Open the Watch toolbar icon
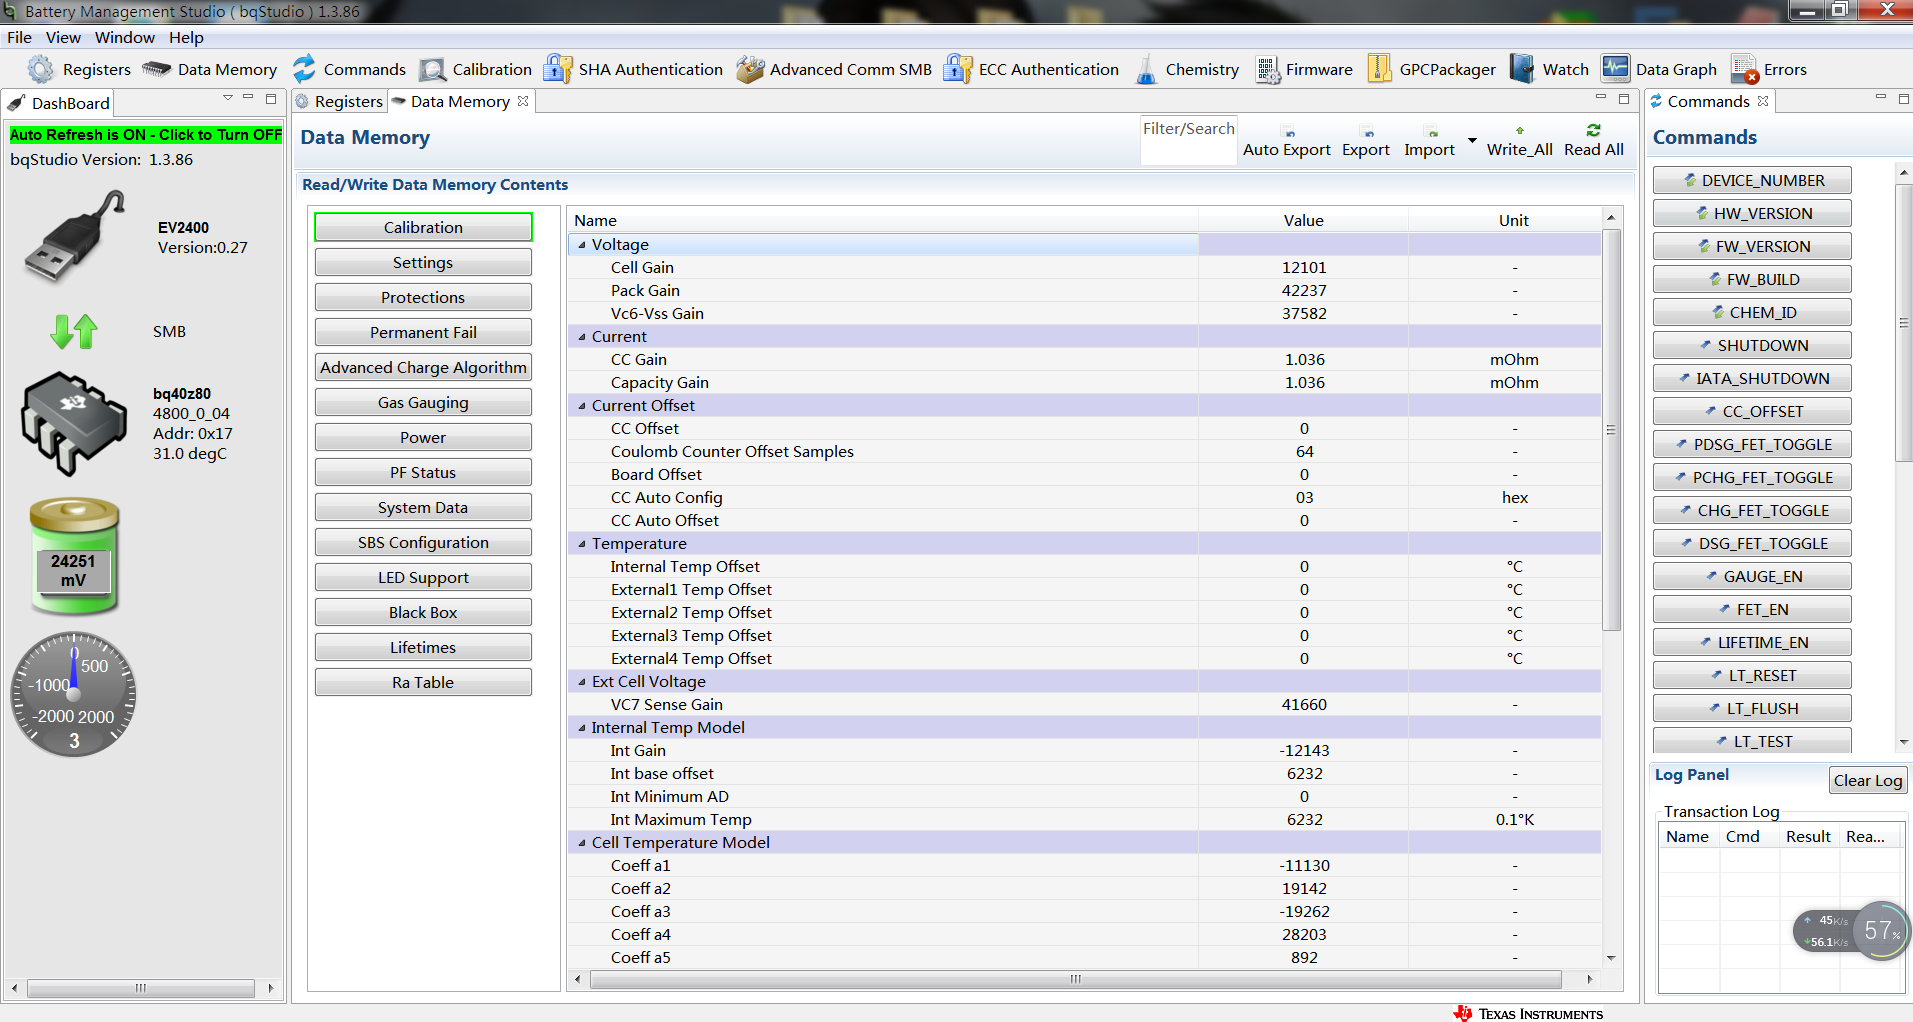Image resolution: width=1913 pixels, height=1022 pixels. (x=1522, y=69)
